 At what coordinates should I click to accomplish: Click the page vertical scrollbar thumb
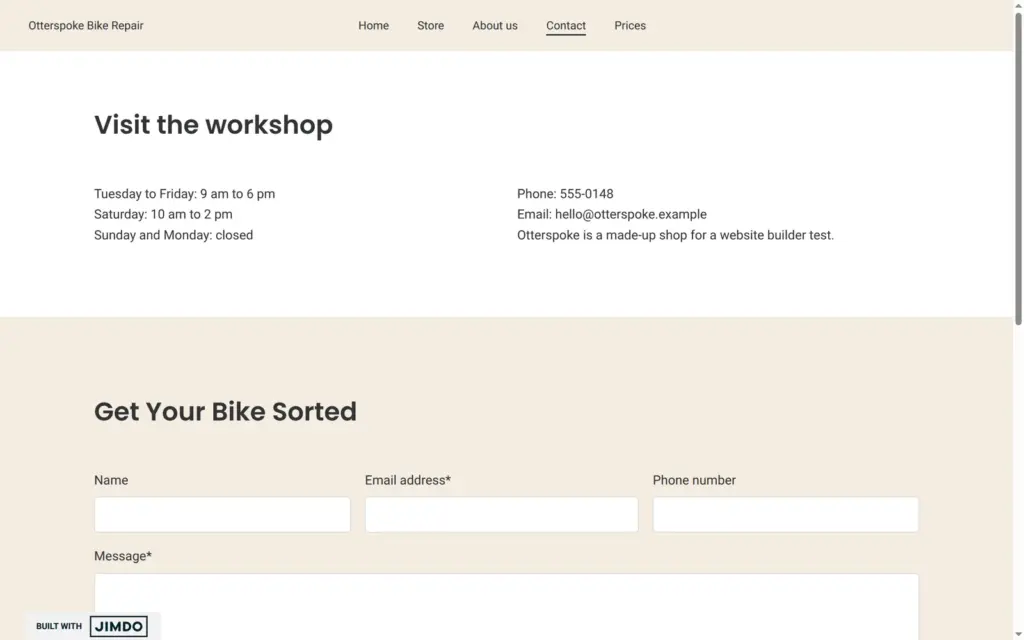point(1018,168)
